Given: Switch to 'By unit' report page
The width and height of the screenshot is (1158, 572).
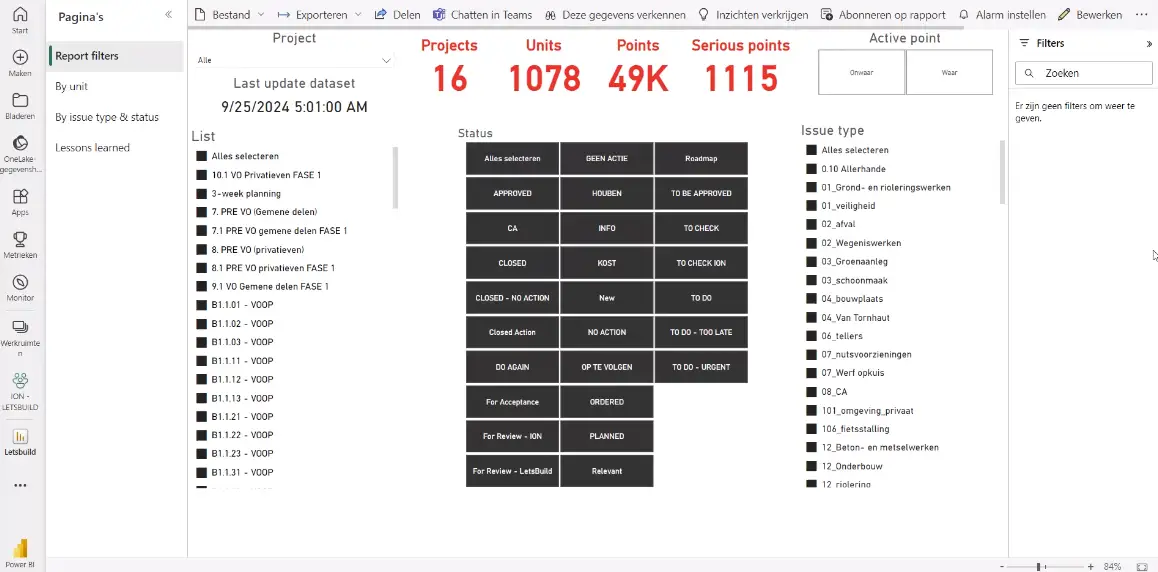Looking at the screenshot, I should pyautogui.click(x=72, y=87).
